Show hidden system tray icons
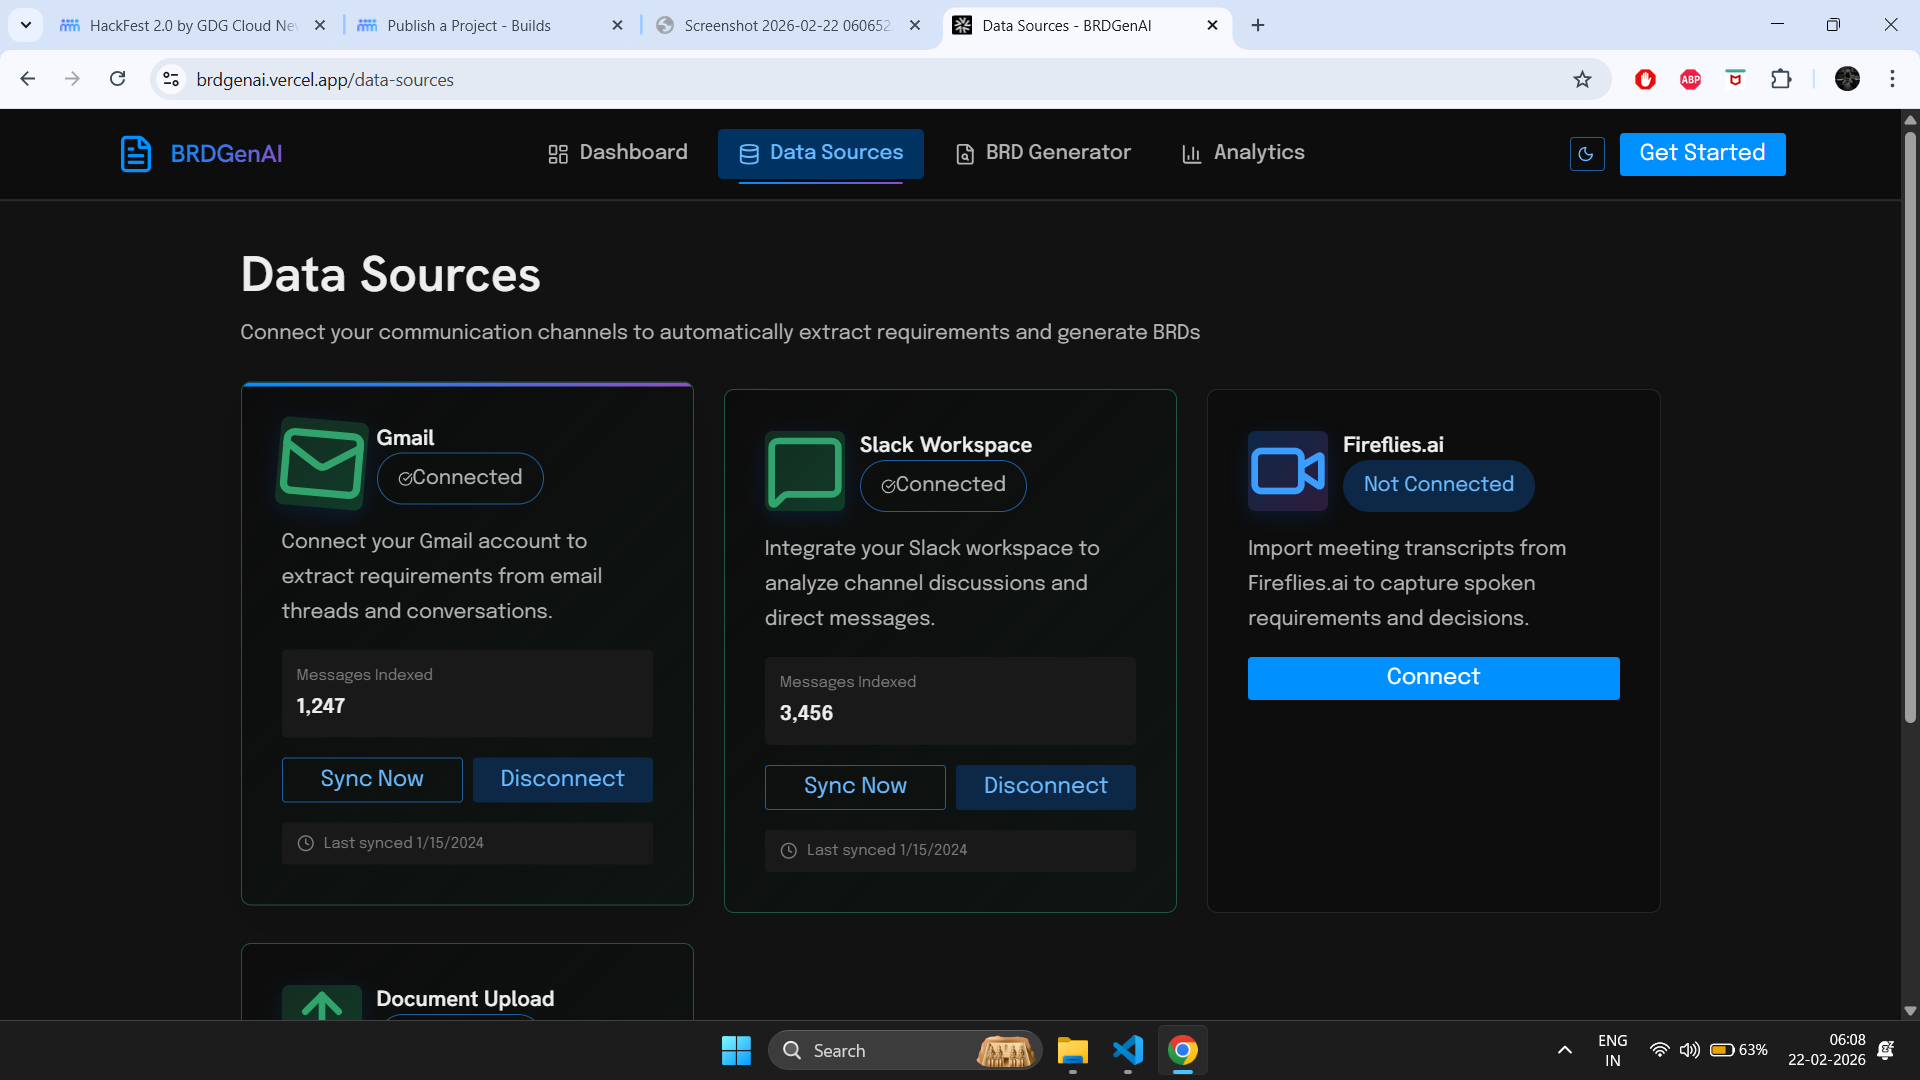 coord(1565,1050)
